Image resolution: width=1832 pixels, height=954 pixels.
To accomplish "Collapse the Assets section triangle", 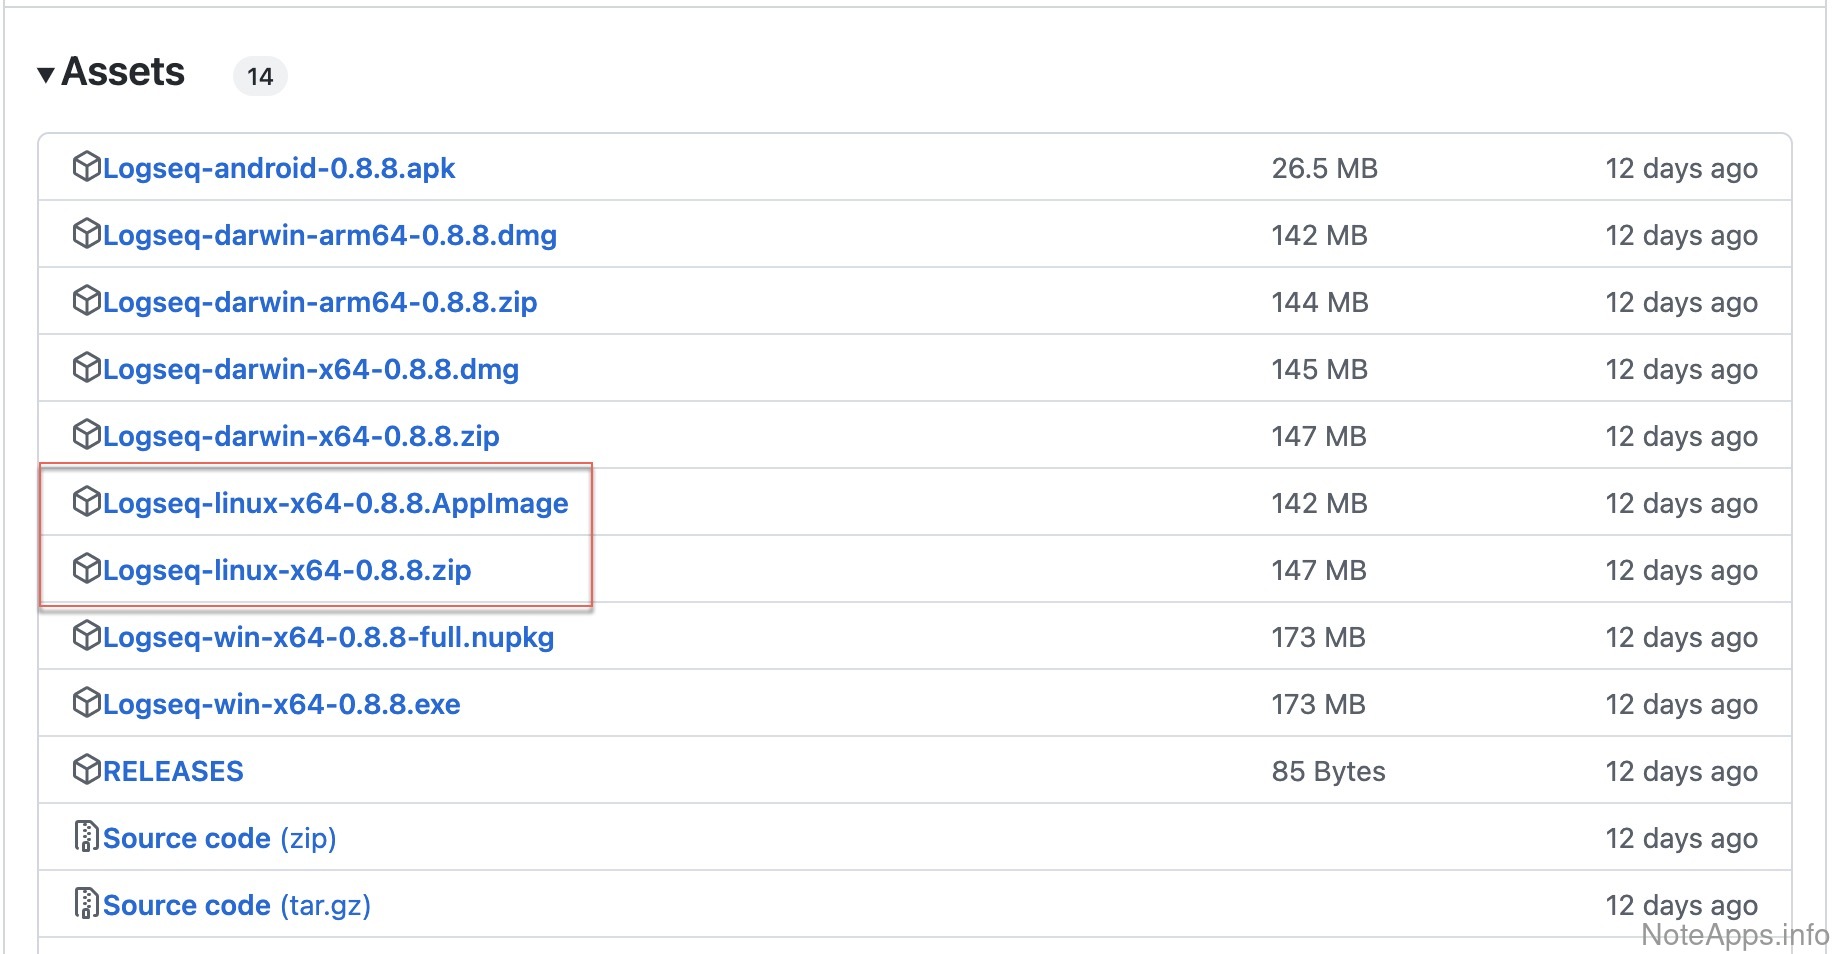I will coord(45,75).
